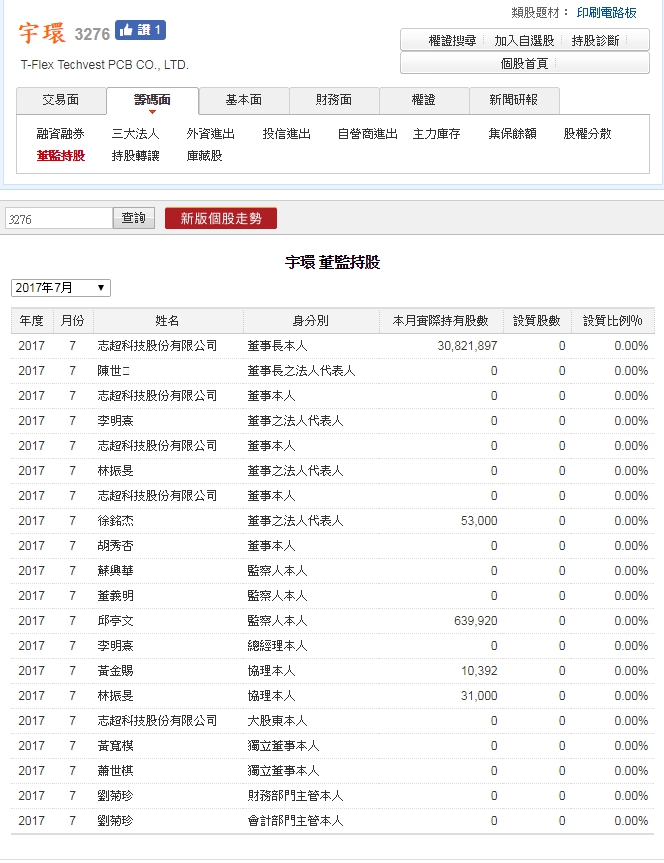Open 持股轉讓 link

pyautogui.click(x=135, y=156)
